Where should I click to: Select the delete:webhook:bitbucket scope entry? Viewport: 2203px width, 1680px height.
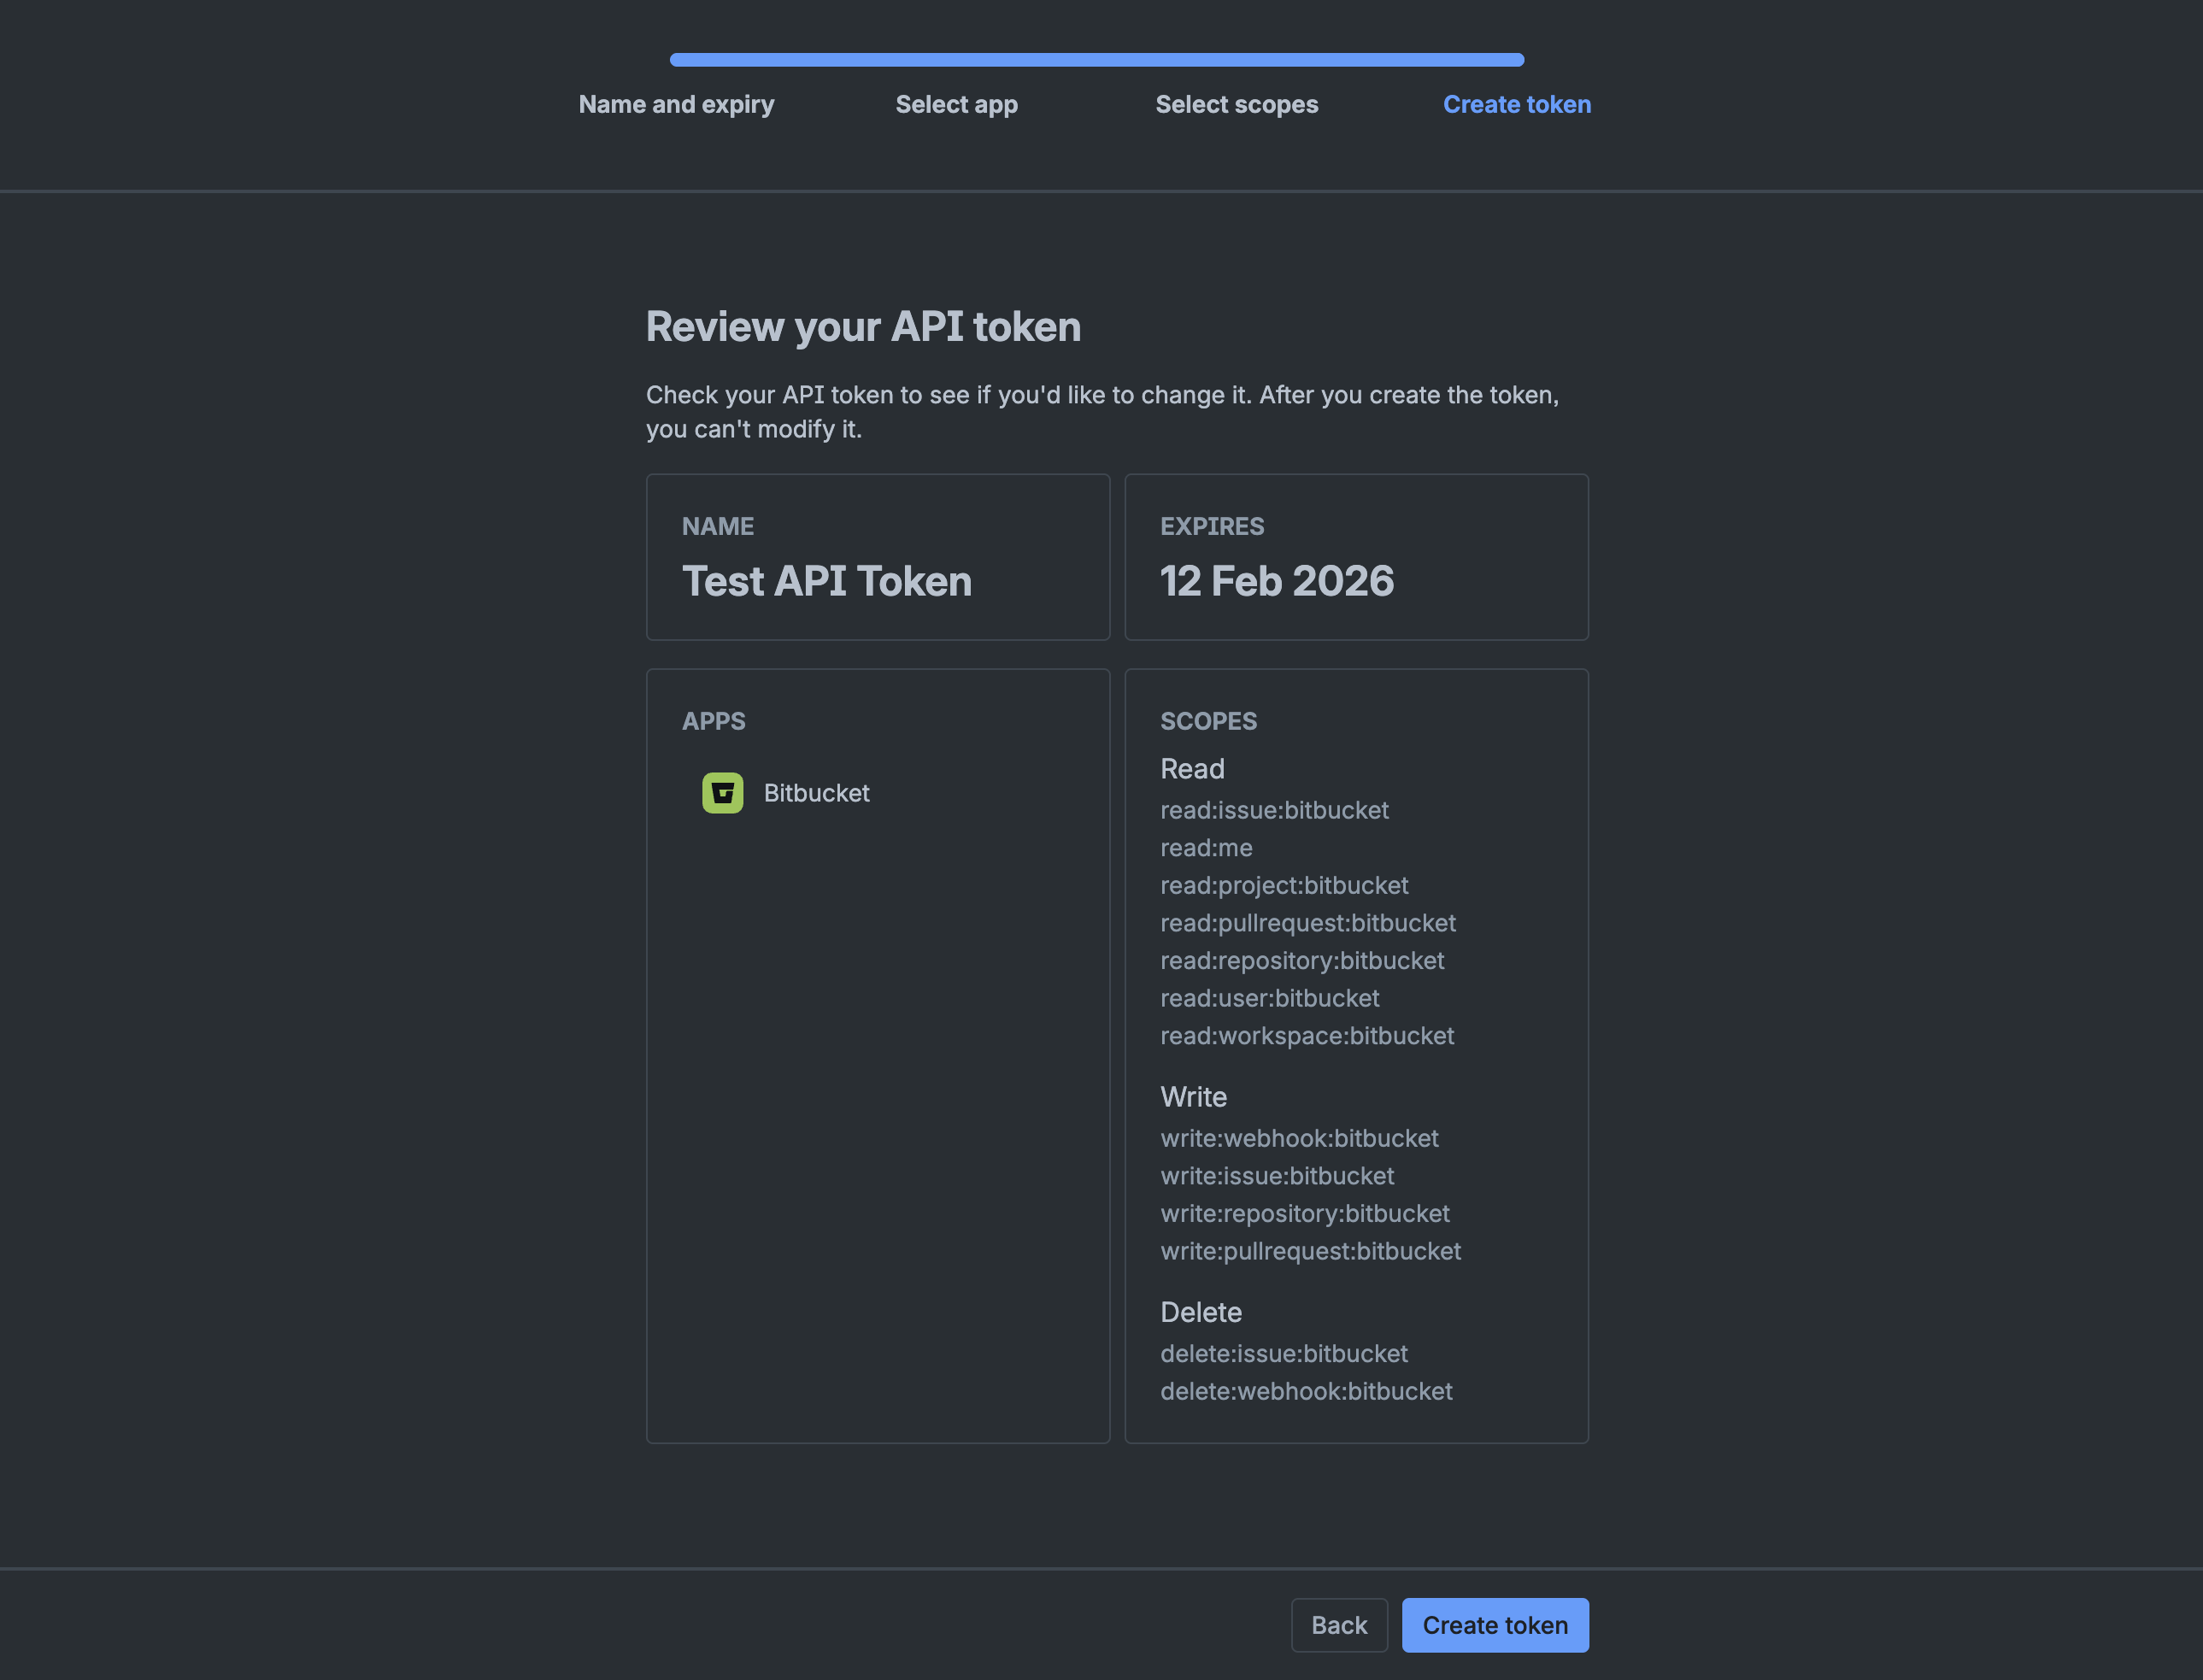1306,1391
